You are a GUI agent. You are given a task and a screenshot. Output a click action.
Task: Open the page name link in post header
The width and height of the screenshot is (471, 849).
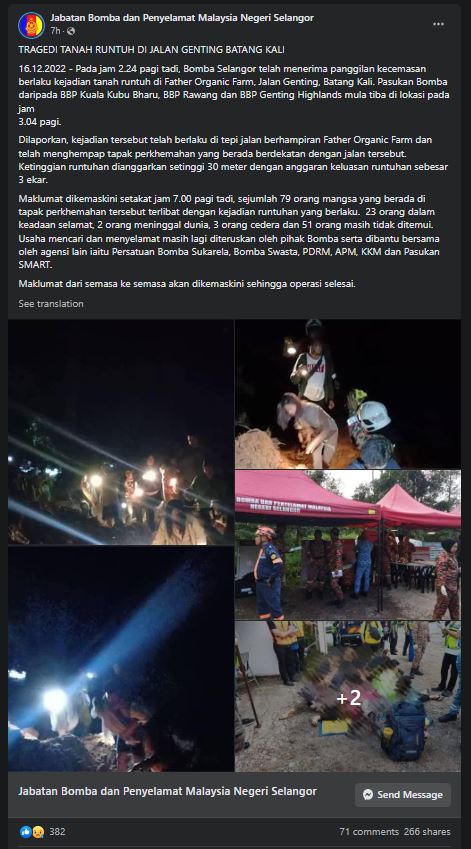[x=182, y=18]
